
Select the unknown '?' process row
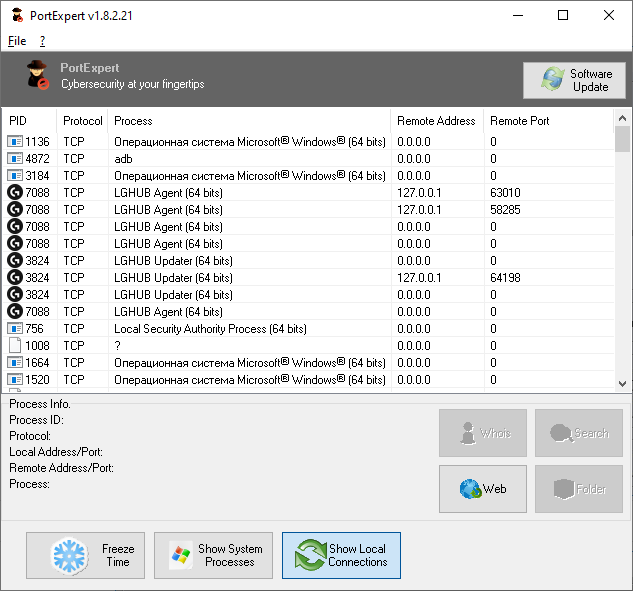tap(308, 346)
